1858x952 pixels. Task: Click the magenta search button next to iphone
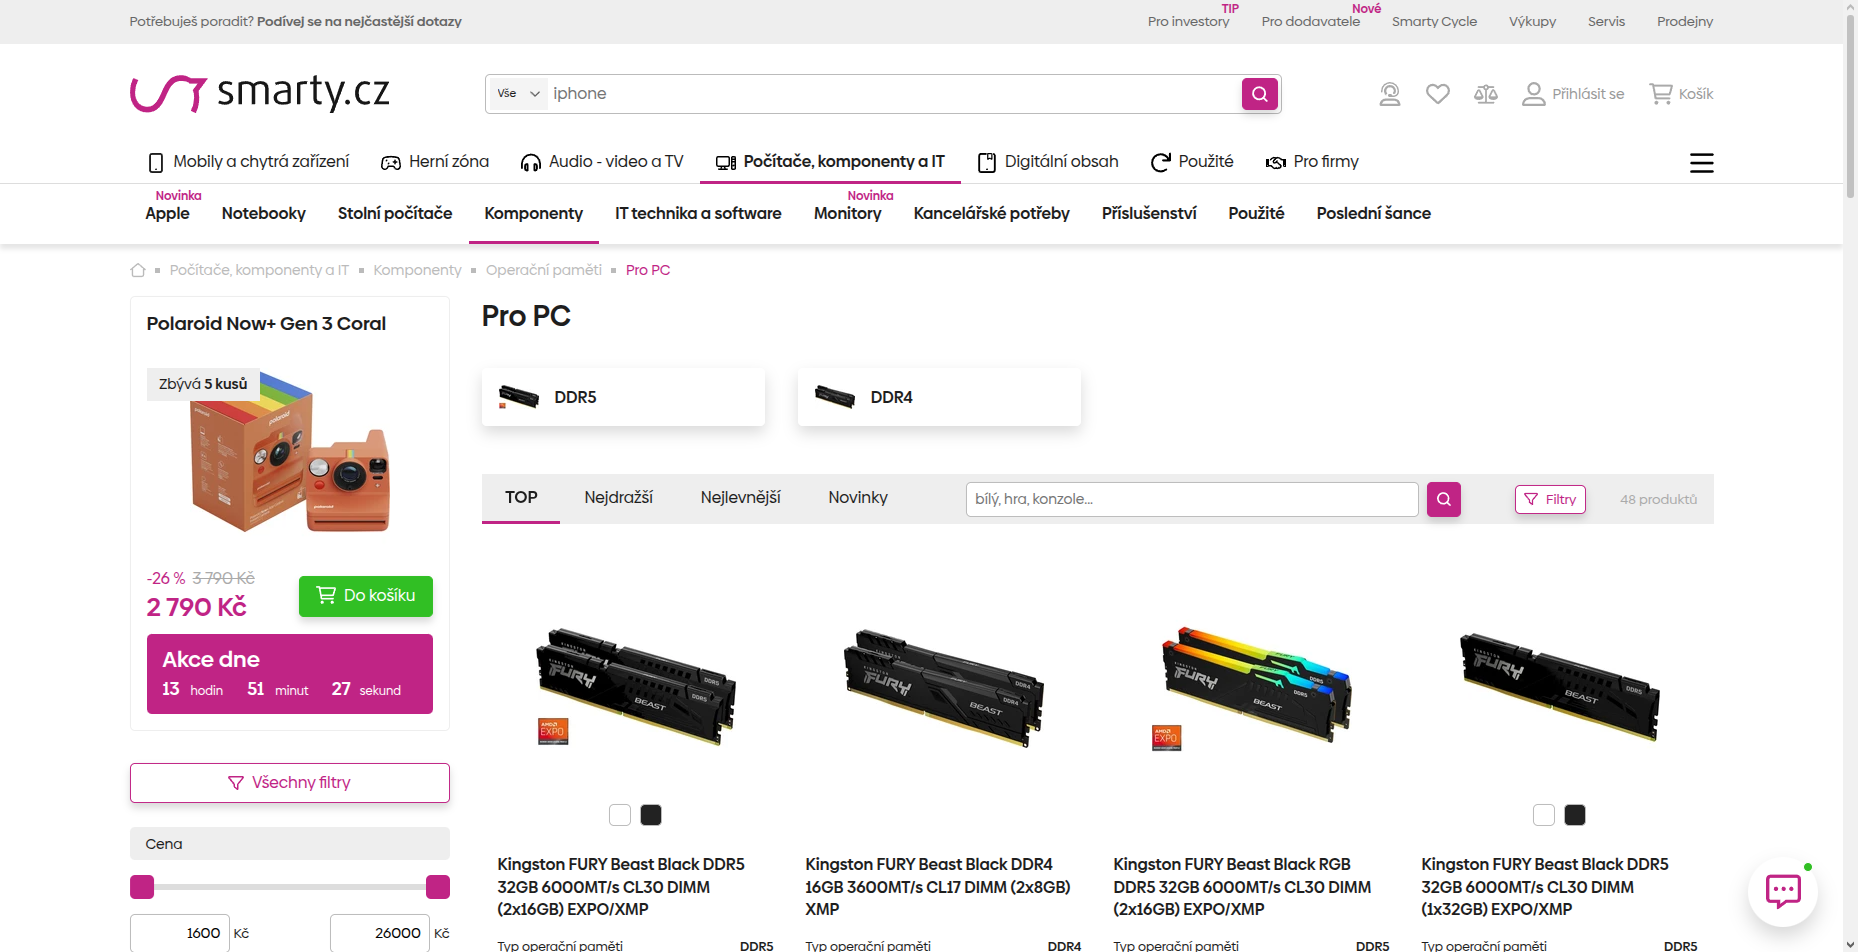(1260, 94)
